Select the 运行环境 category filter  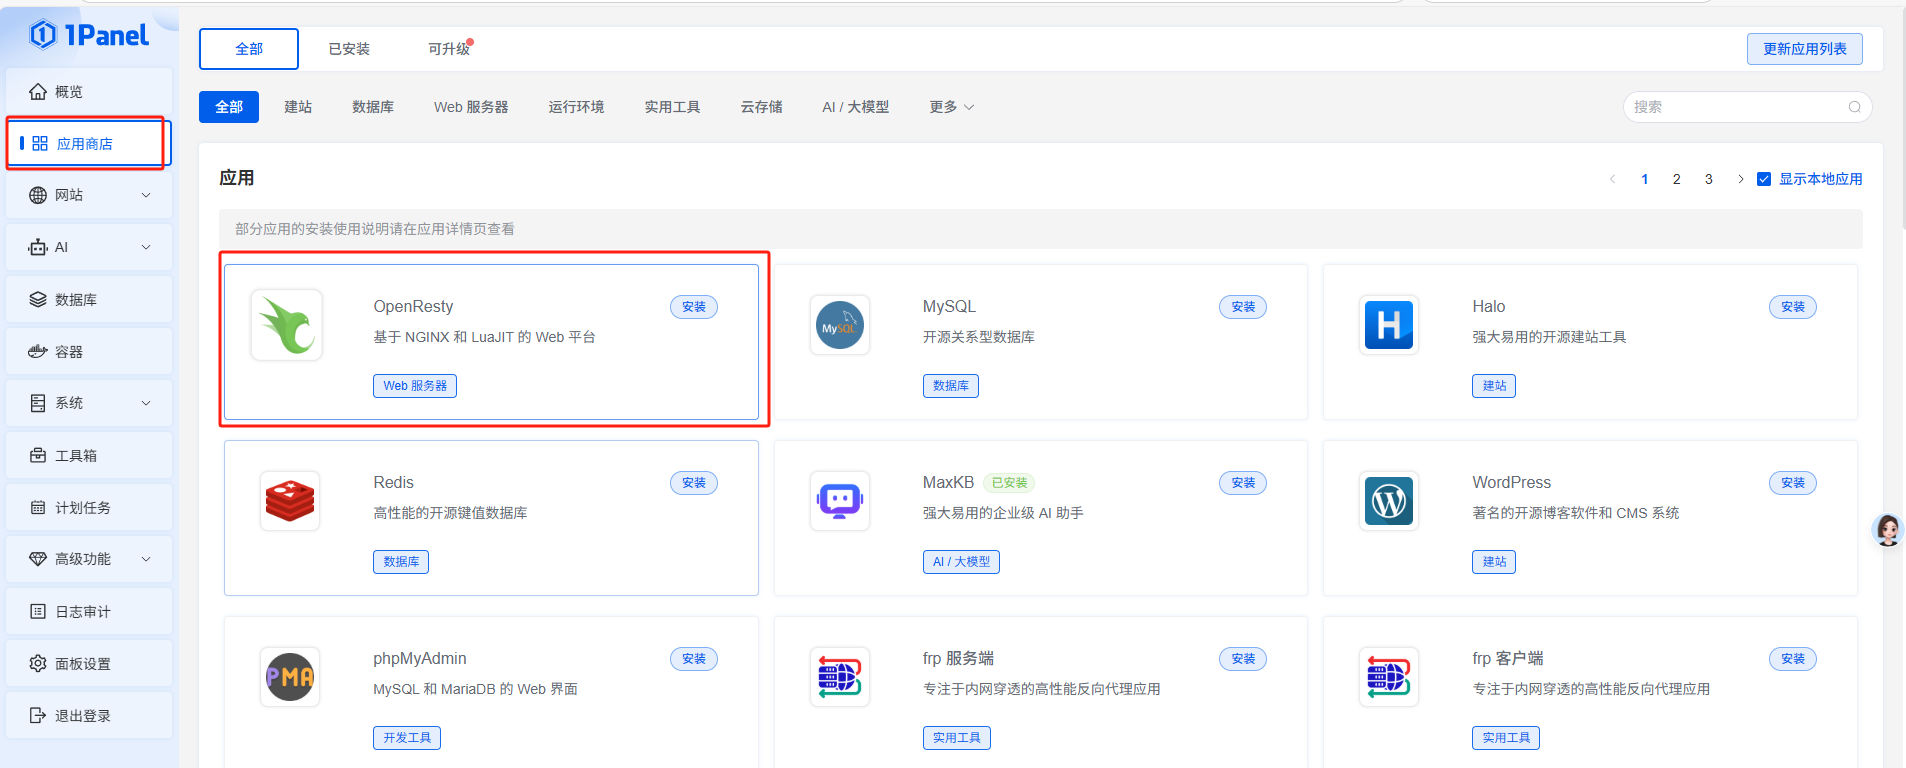pos(576,107)
